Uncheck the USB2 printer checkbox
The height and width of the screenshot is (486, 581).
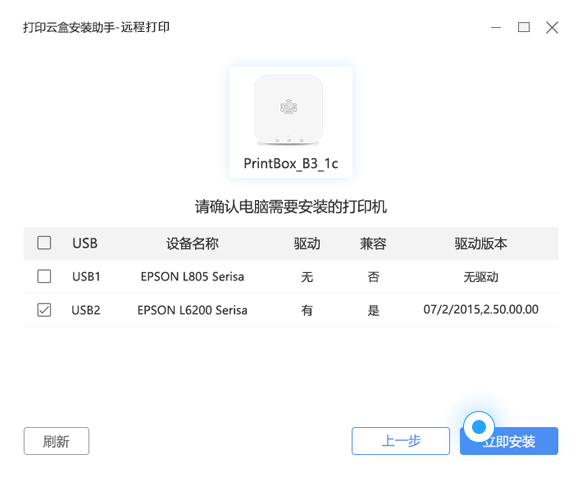(x=44, y=310)
